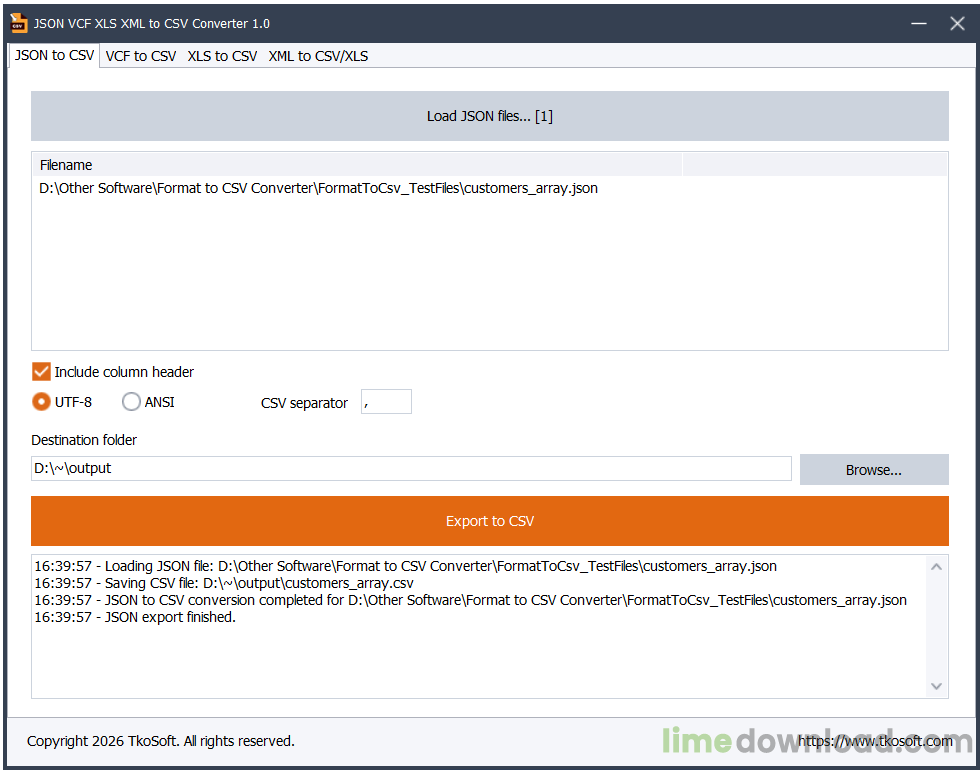Viewport: 980px width, 772px height.
Task: Click log line 'Loading JSON file'
Action: click(405, 566)
